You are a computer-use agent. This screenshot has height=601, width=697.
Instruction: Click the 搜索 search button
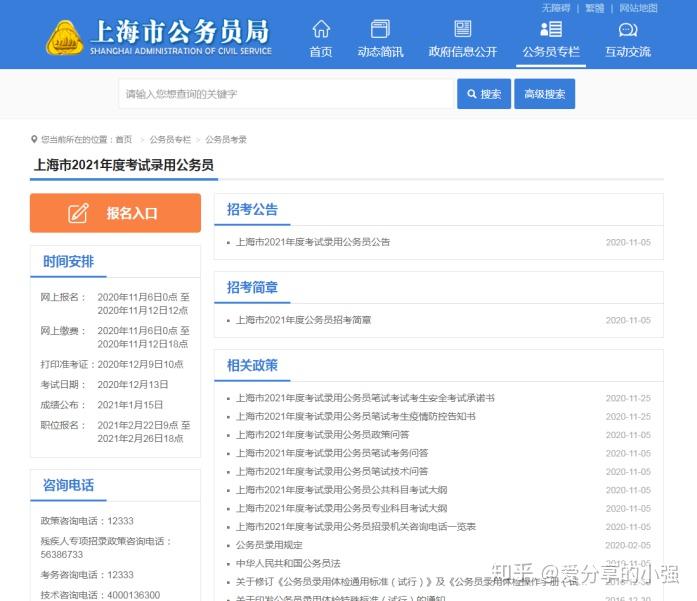click(x=484, y=94)
